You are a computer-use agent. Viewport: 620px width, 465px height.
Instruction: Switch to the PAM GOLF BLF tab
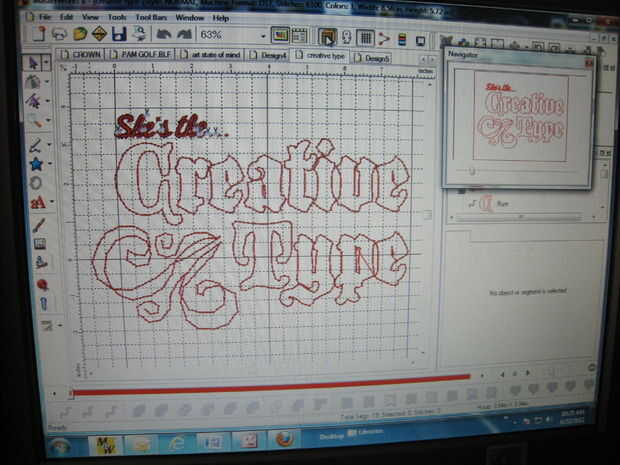tap(141, 55)
